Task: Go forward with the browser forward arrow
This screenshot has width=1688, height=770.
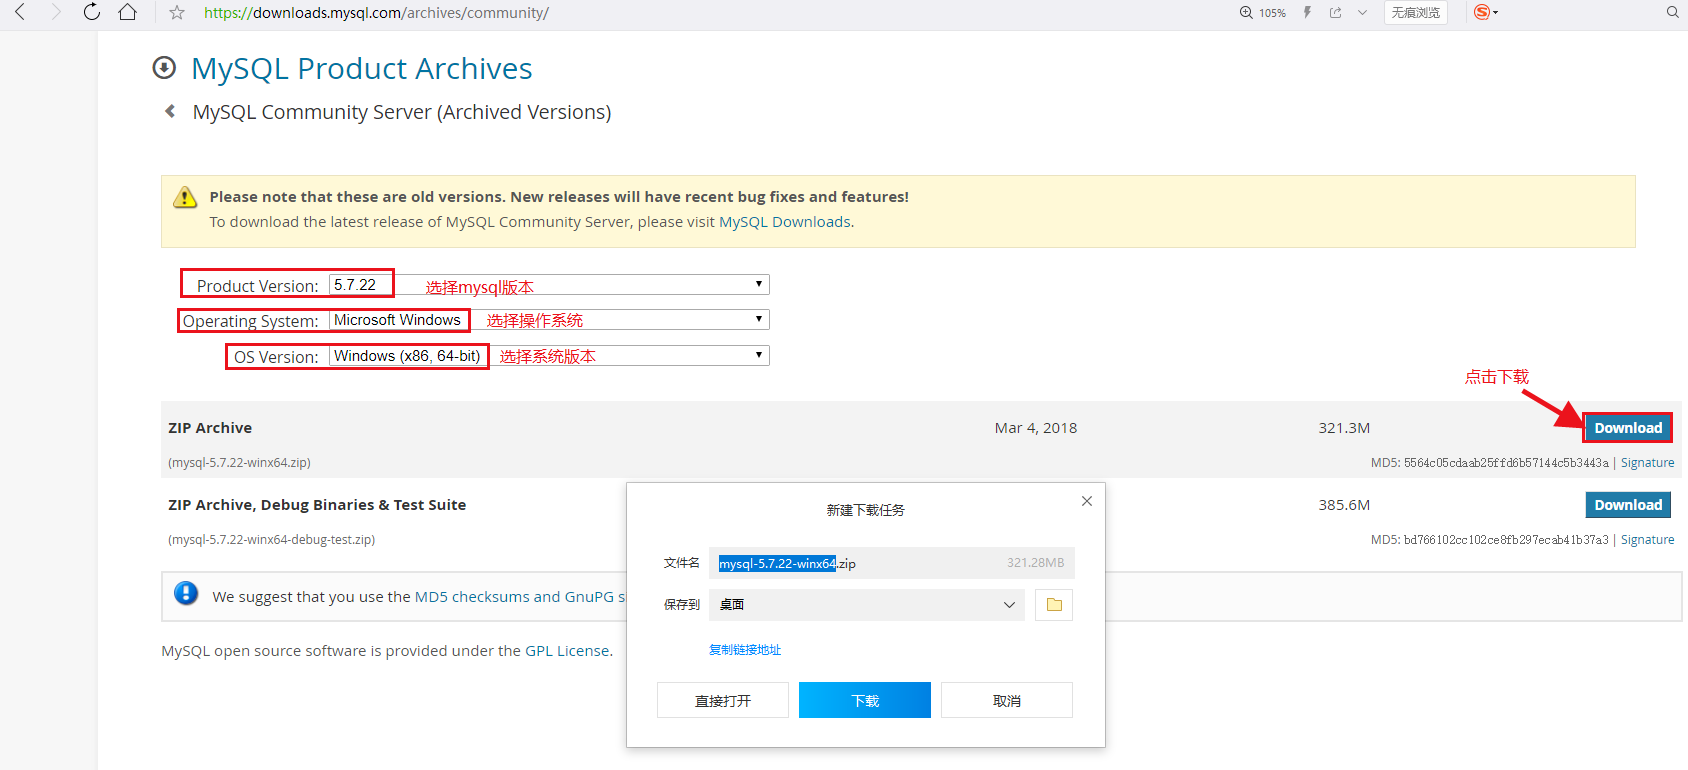Action: coord(56,12)
